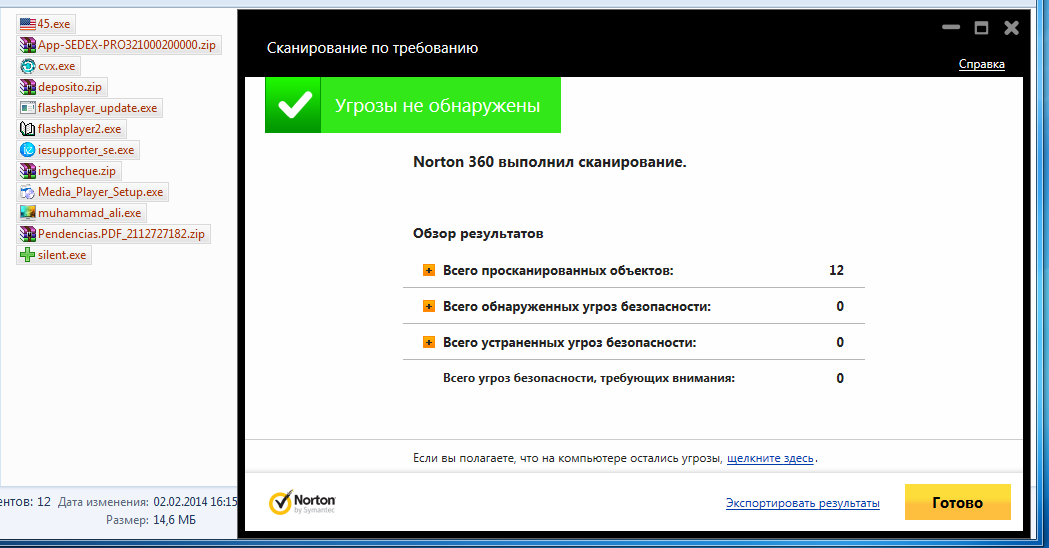This screenshot has width=1049, height=548.
Task: Expand 'Всего просканированных объектов' details
Action: coord(429,270)
